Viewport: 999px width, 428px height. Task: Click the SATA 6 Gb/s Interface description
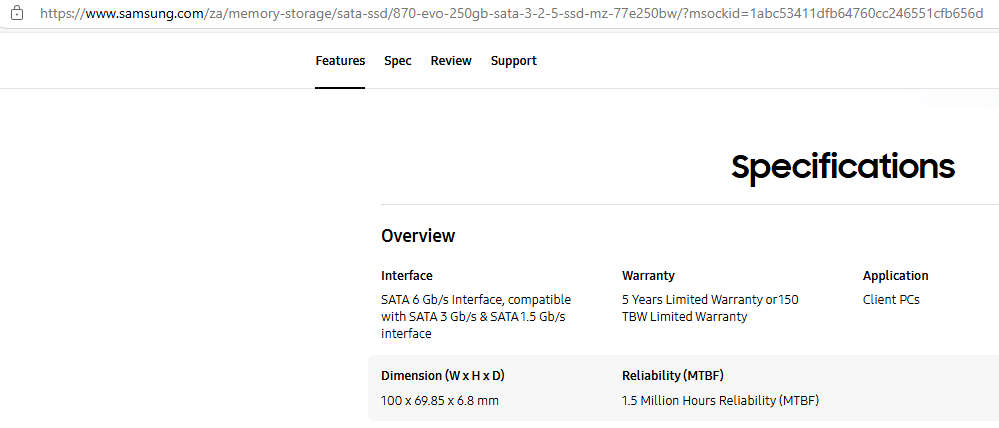(x=476, y=300)
